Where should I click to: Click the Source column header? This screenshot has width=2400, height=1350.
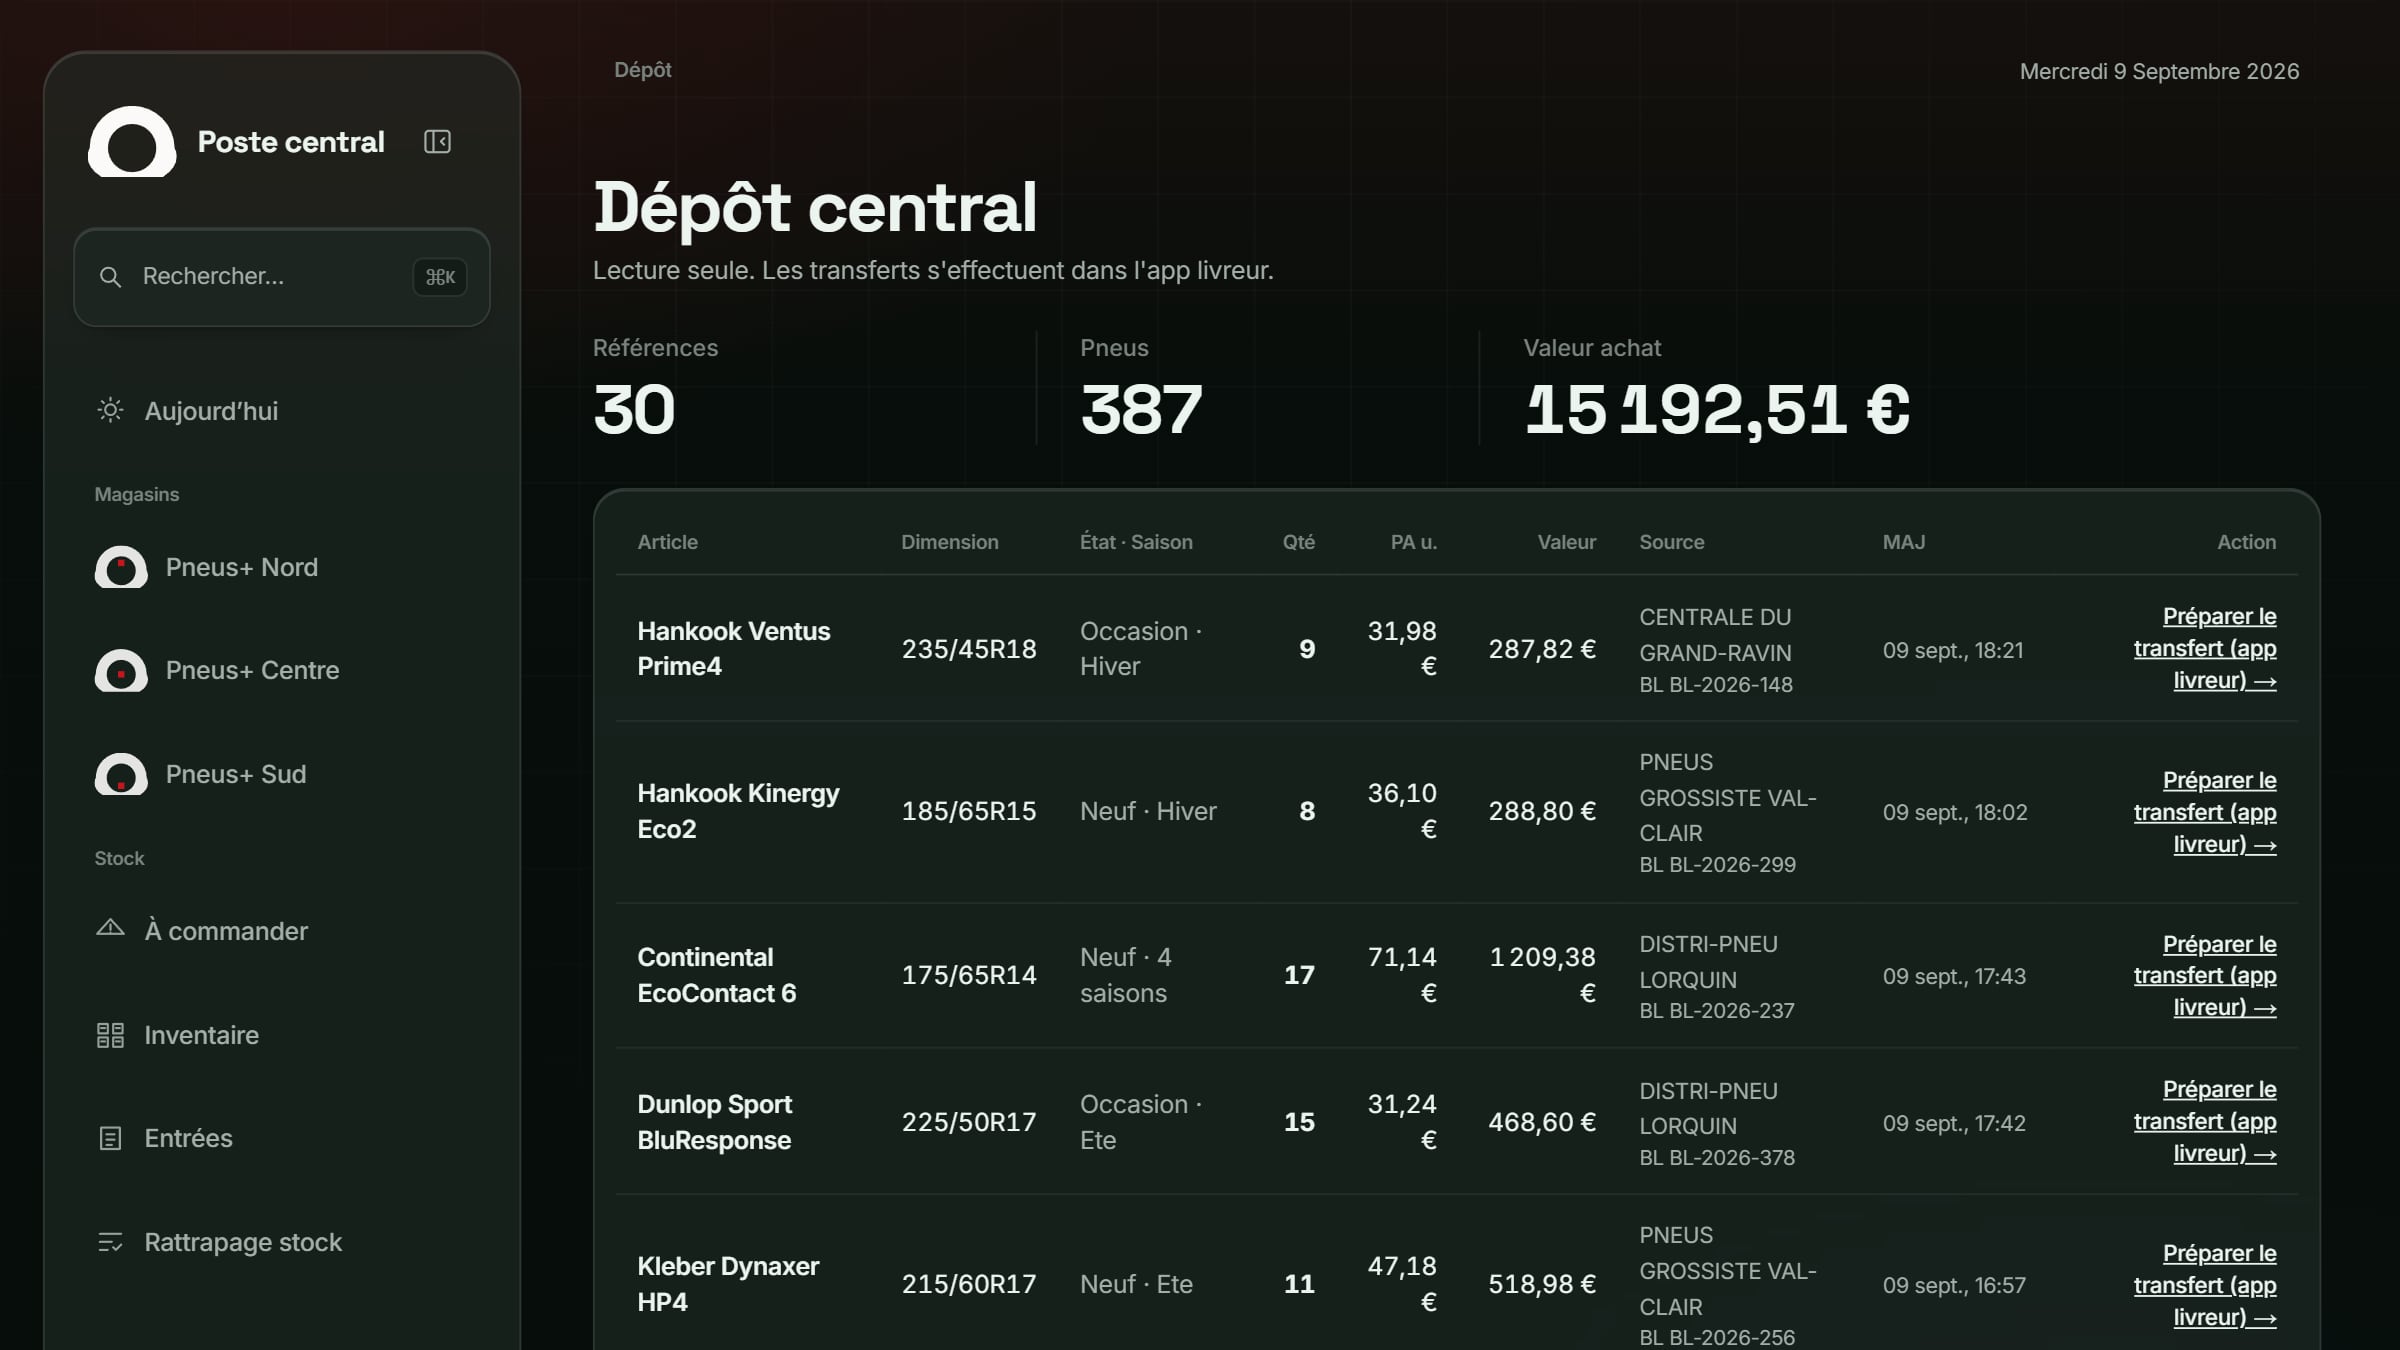(x=1672, y=542)
